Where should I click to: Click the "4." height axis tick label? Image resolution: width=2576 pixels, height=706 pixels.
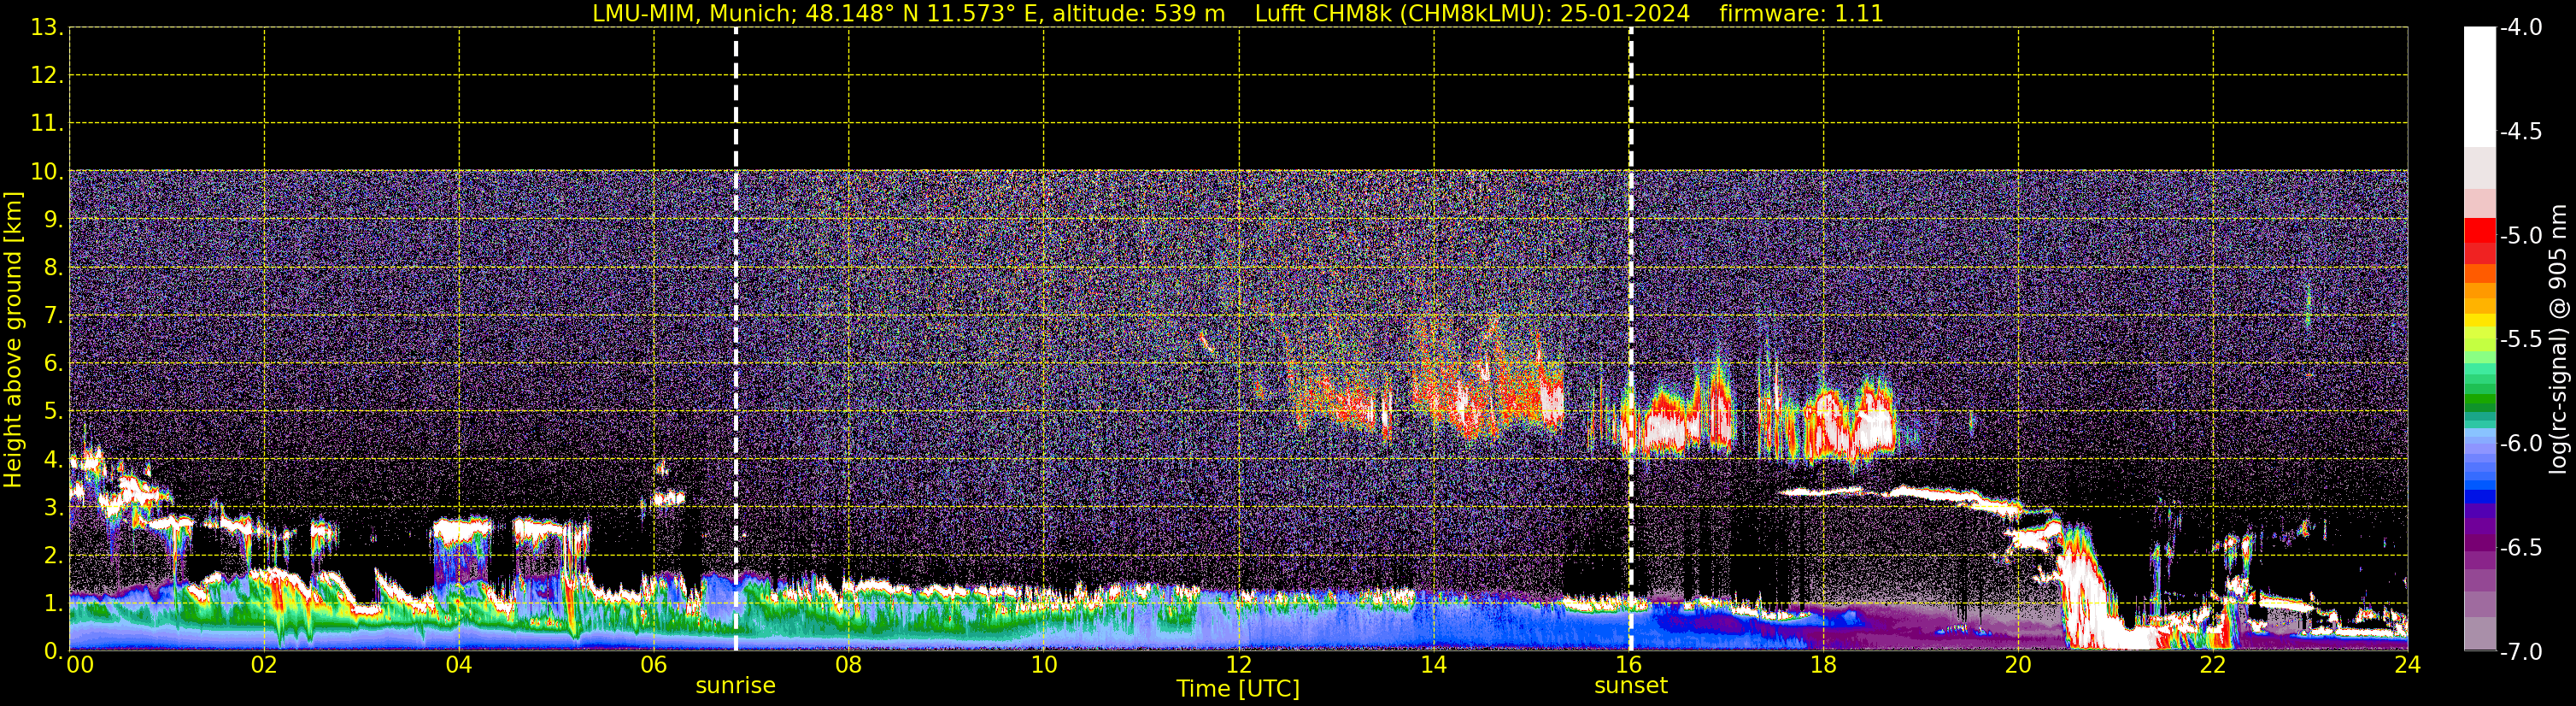(53, 459)
